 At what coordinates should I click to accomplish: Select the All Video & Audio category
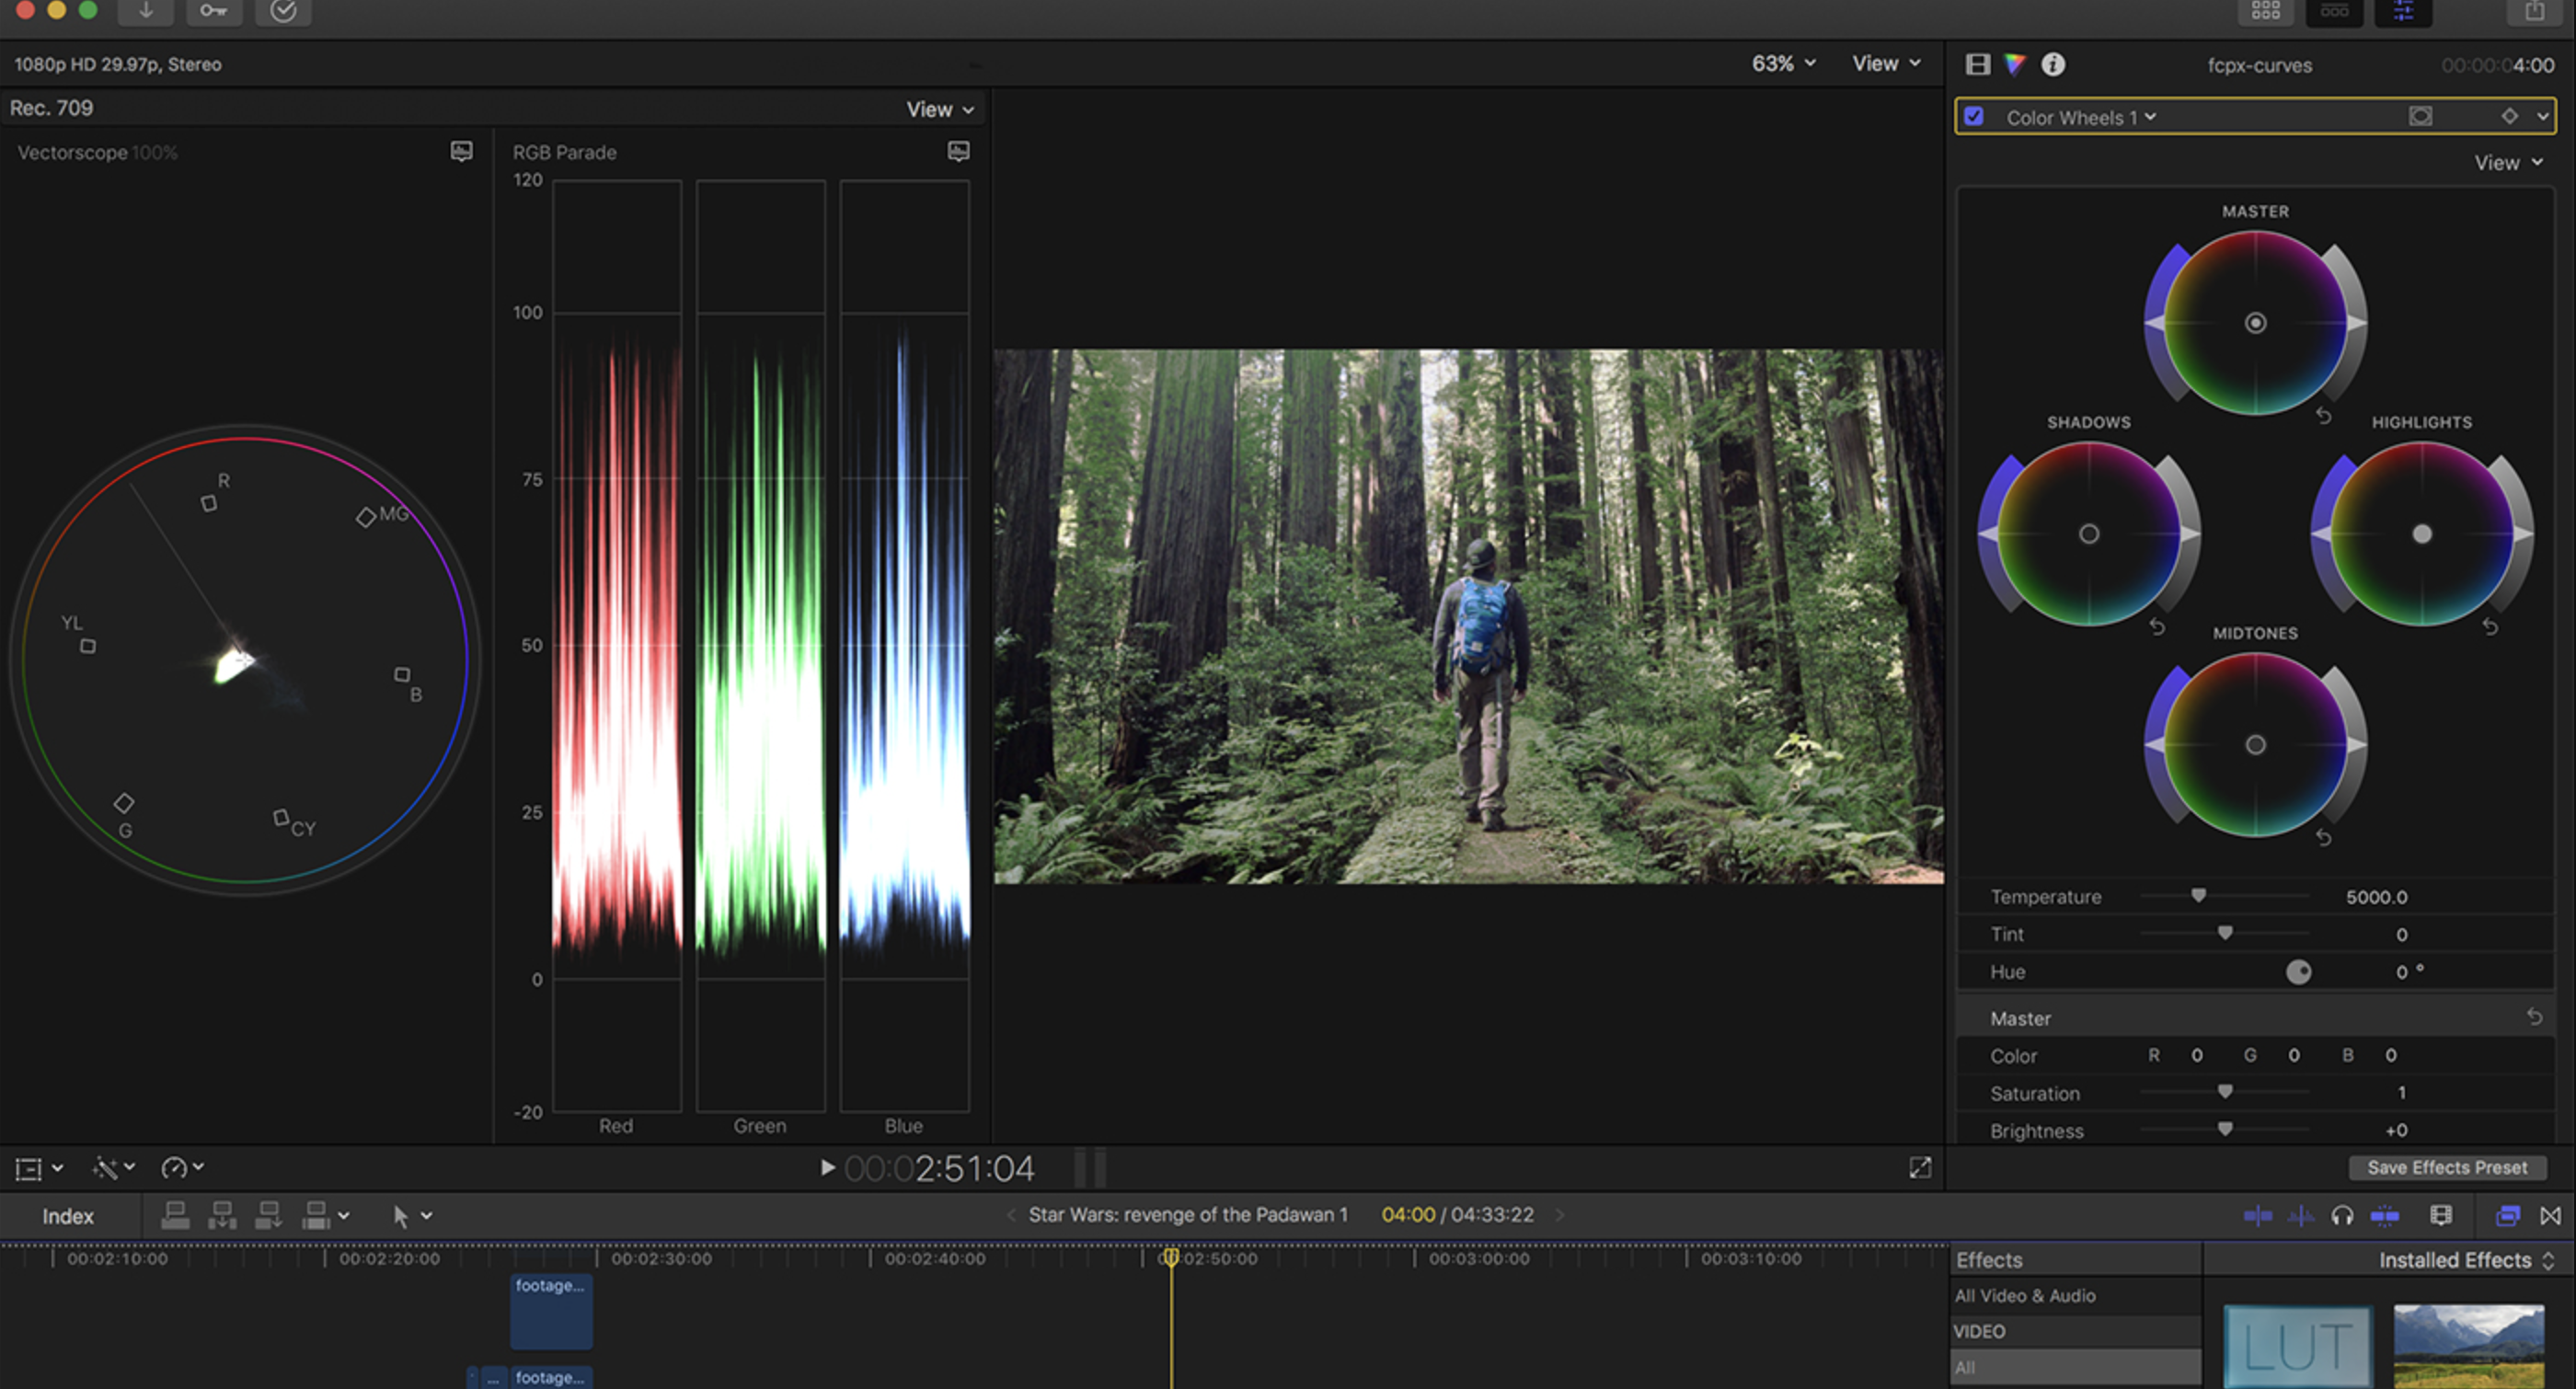[2024, 1295]
